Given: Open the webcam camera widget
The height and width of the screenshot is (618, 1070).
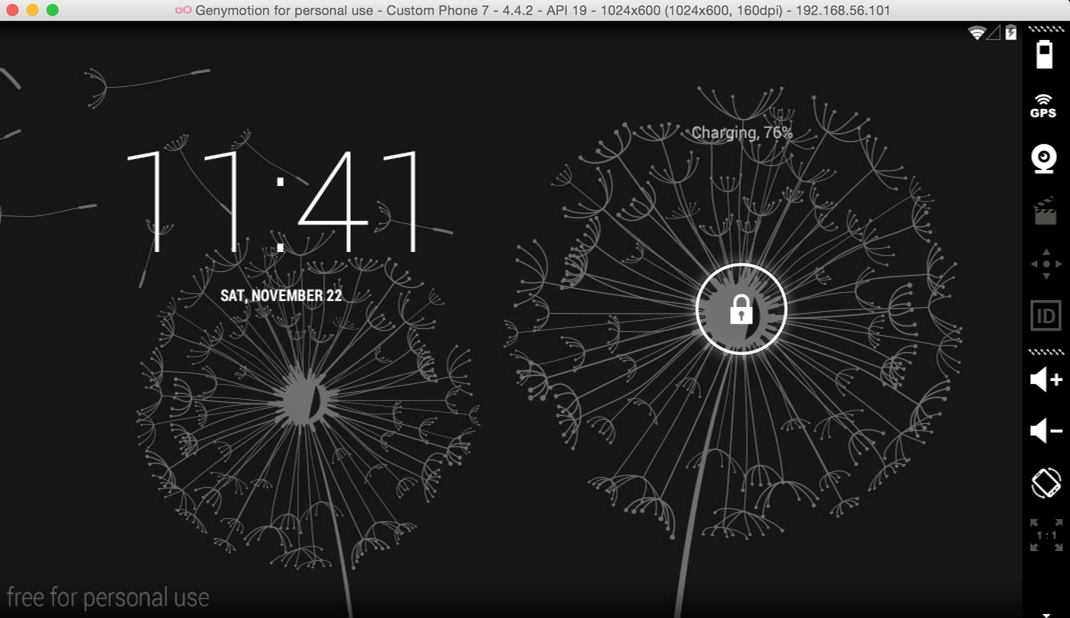Looking at the screenshot, I should click(x=1045, y=159).
